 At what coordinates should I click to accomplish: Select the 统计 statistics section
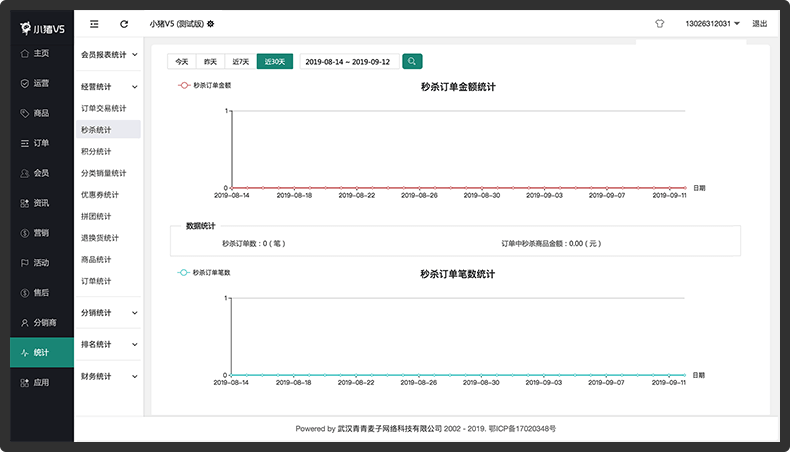[x=42, y=353]
